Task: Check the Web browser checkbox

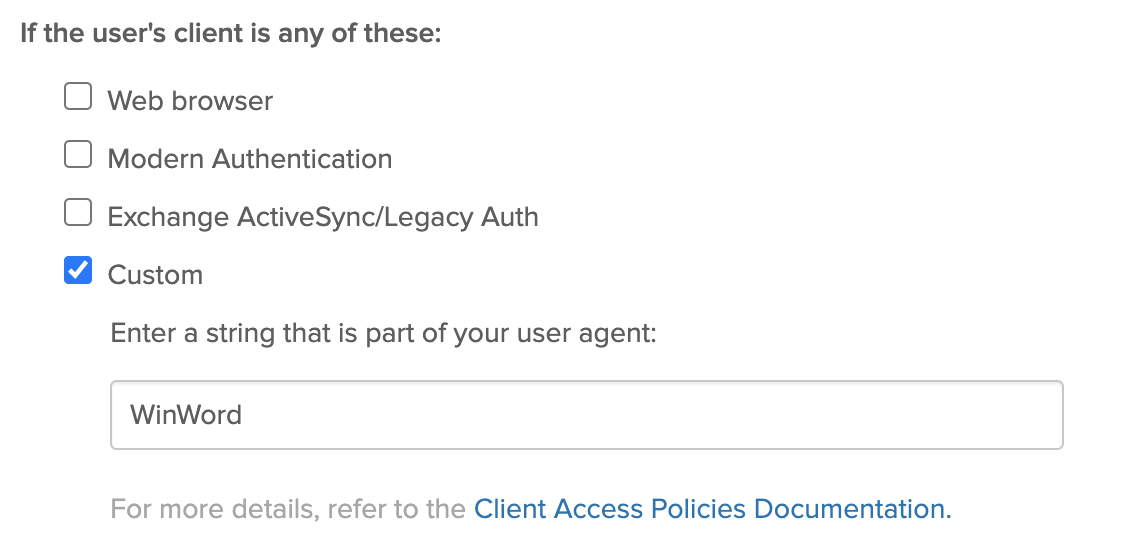Action: pyautogui.click(x=78, y=97)
